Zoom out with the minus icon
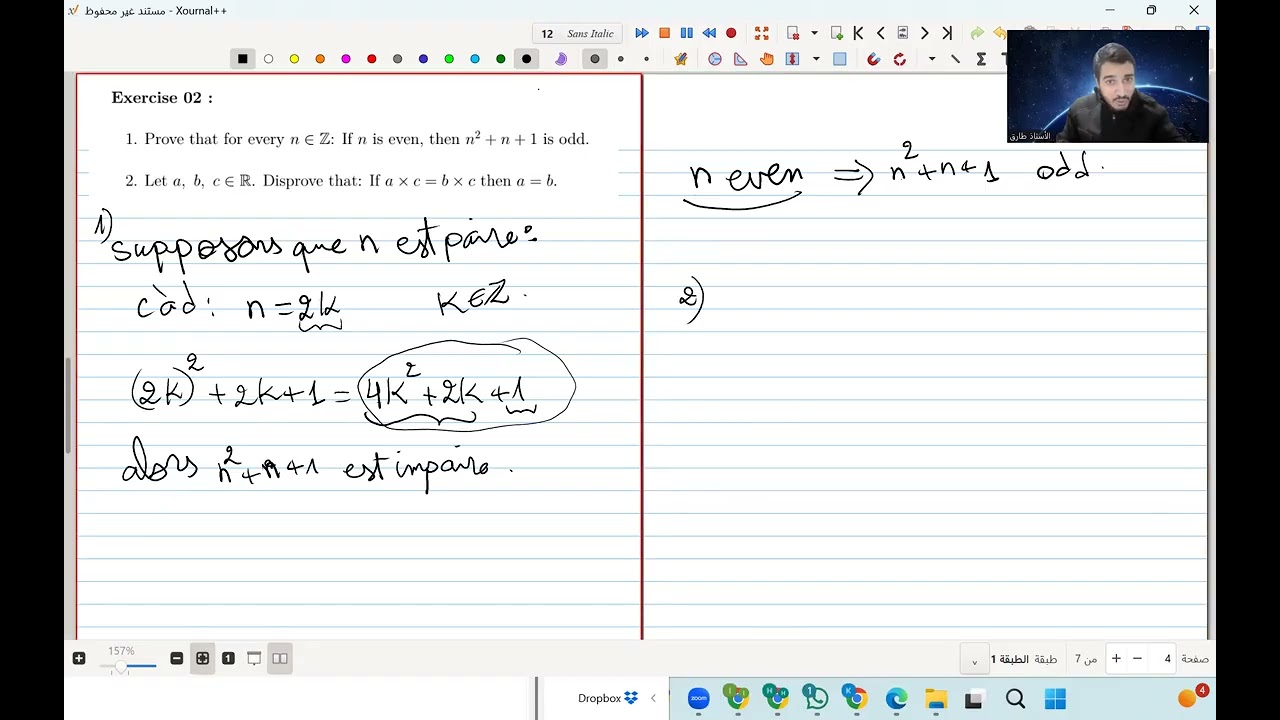 coord(177,658)
